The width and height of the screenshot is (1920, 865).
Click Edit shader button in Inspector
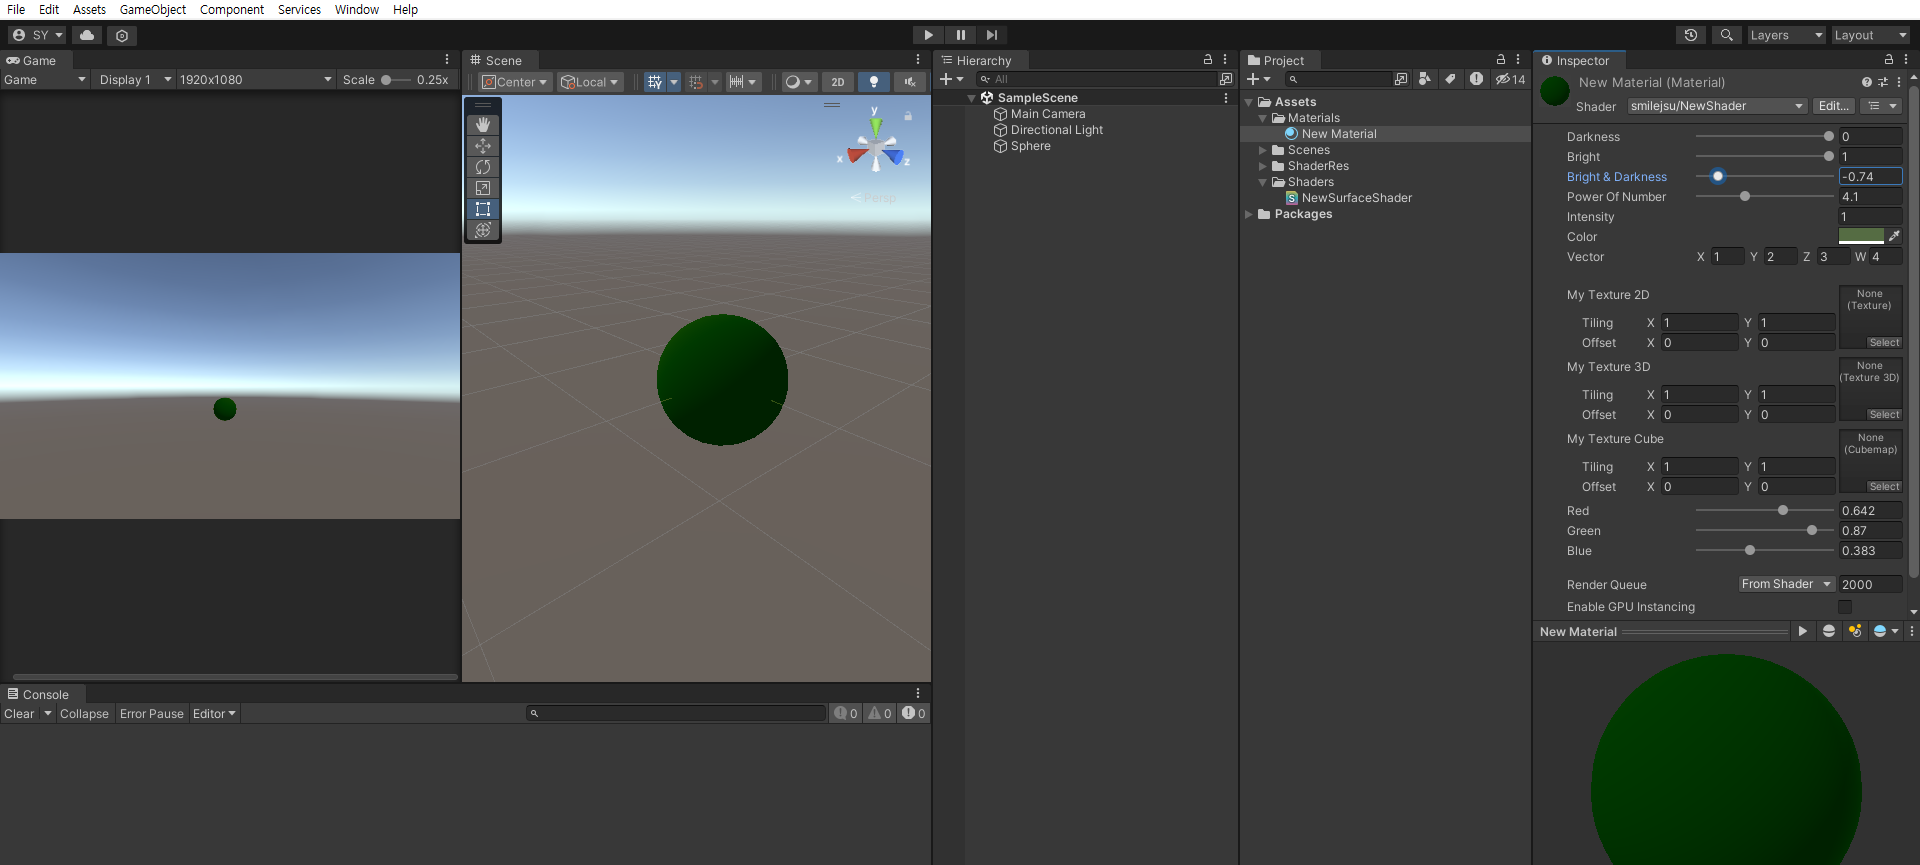[x=1833, y=106]
